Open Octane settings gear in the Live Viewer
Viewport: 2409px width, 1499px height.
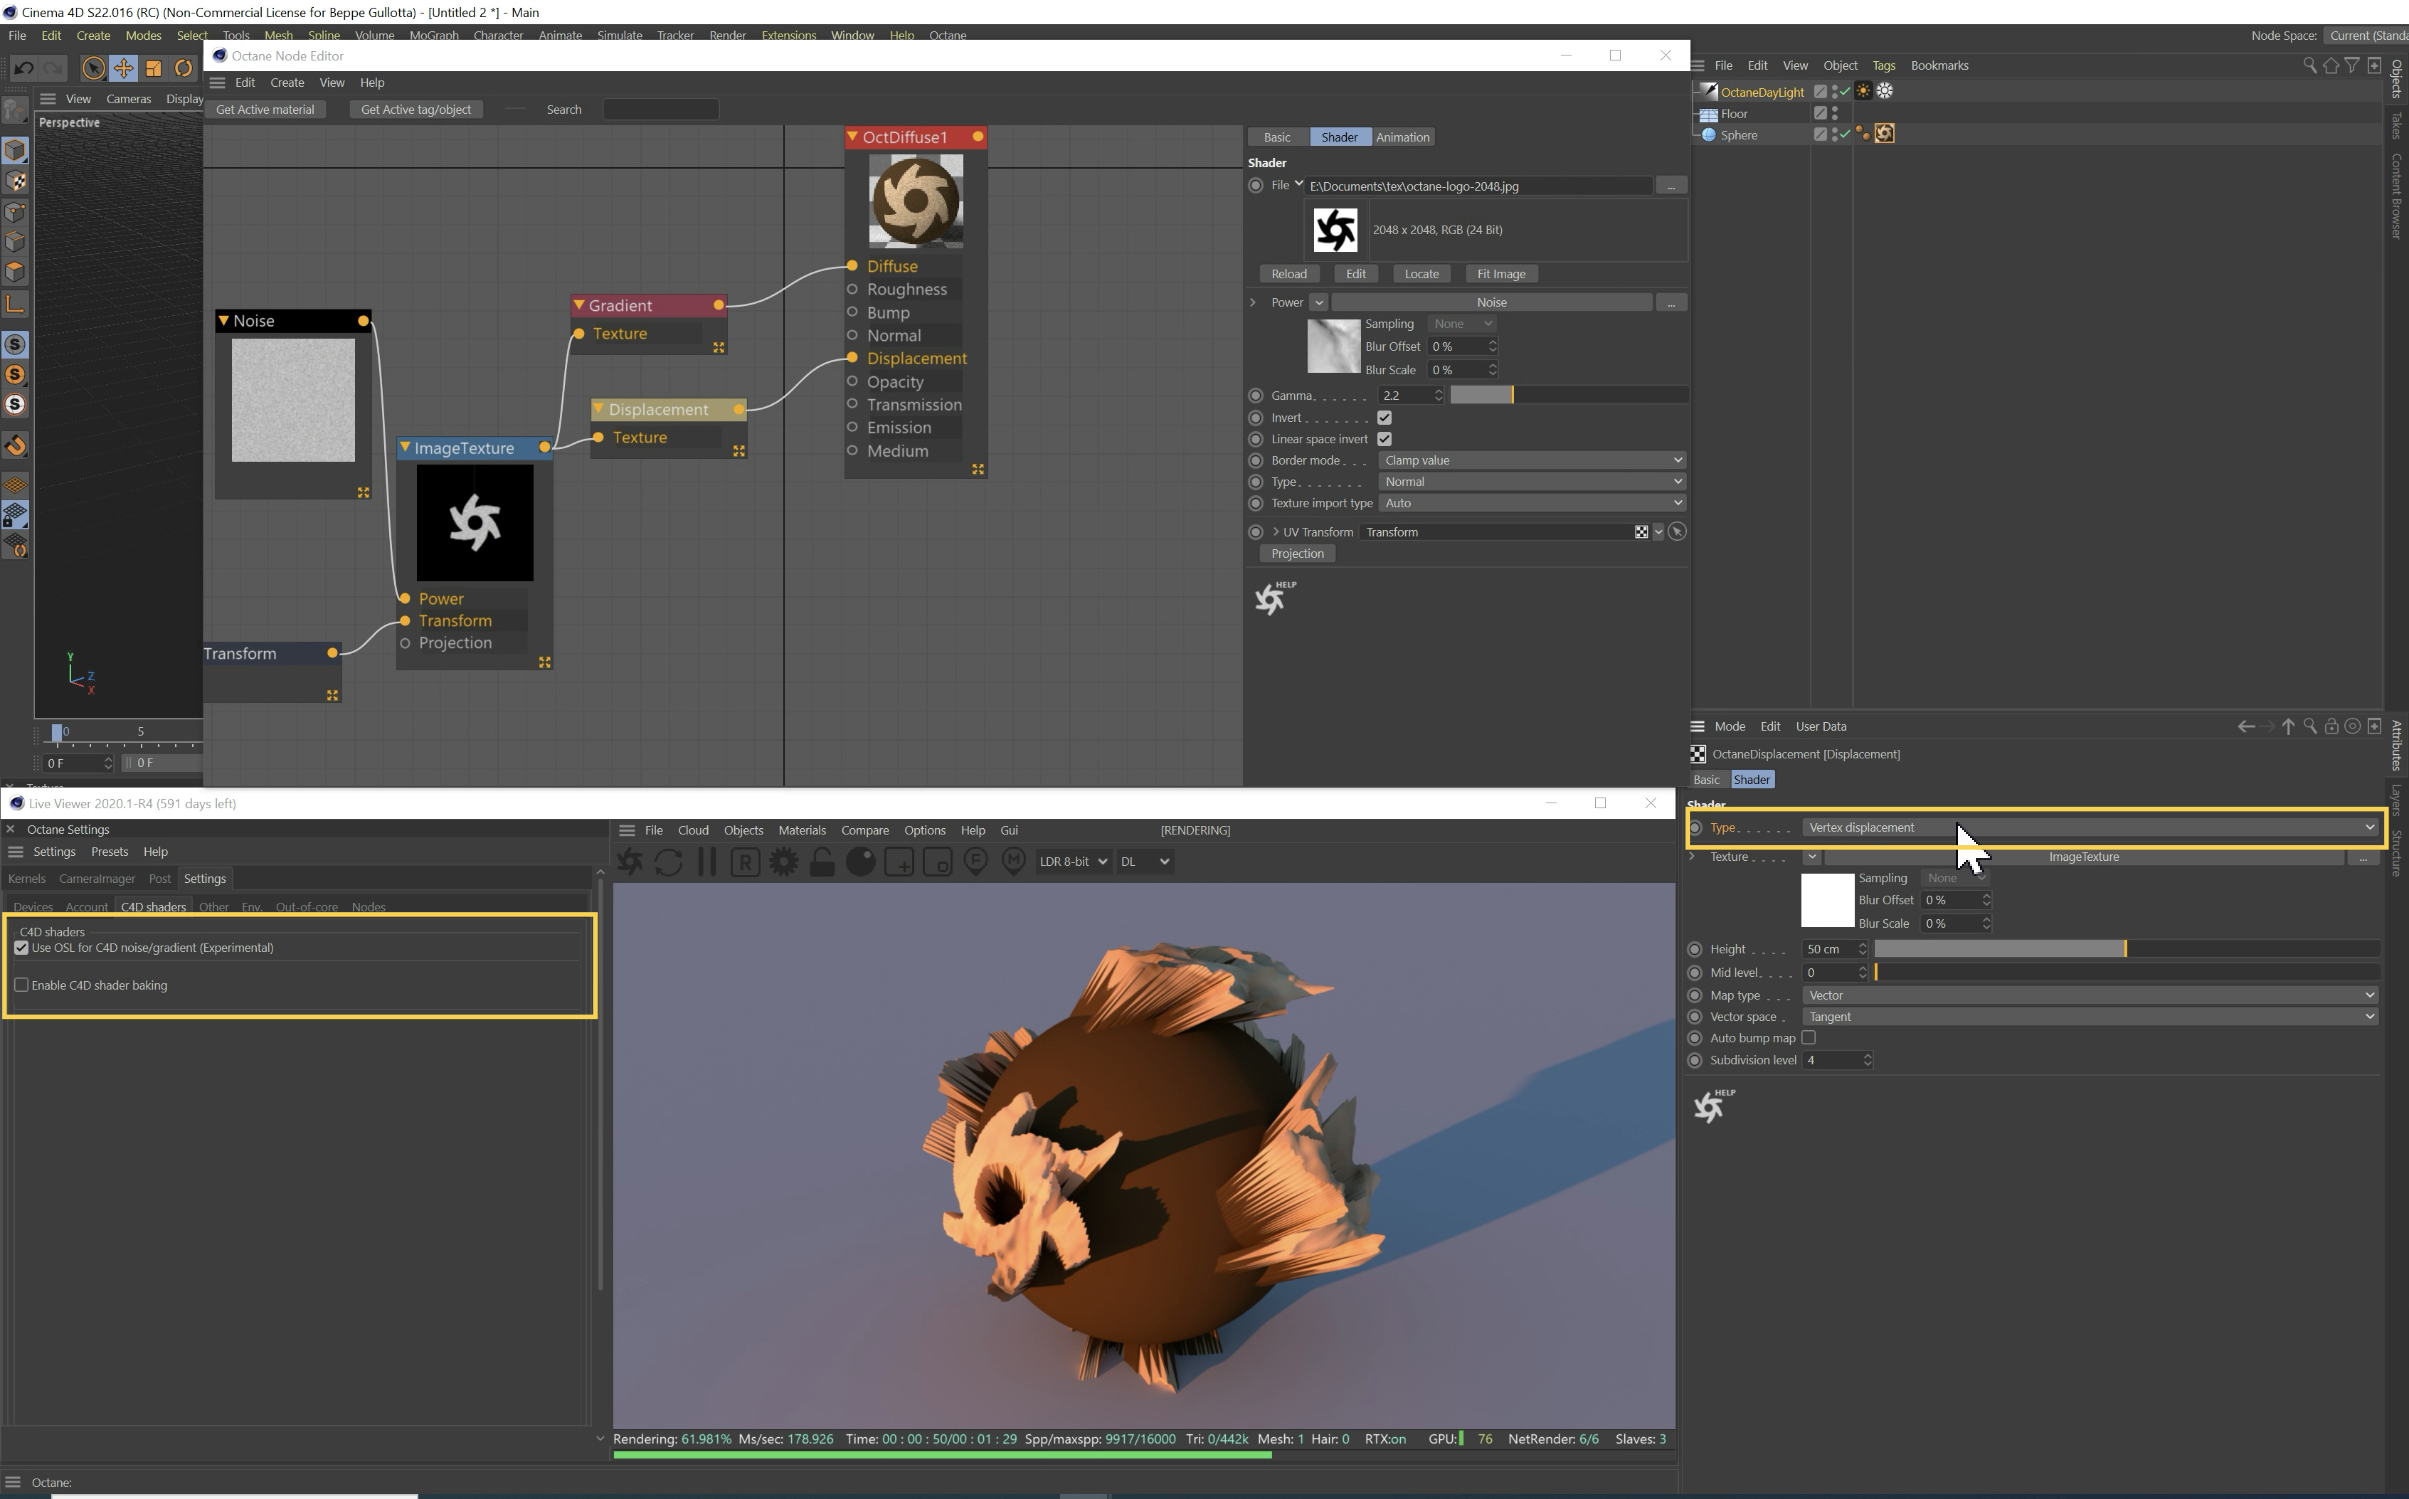click(784, 862)
